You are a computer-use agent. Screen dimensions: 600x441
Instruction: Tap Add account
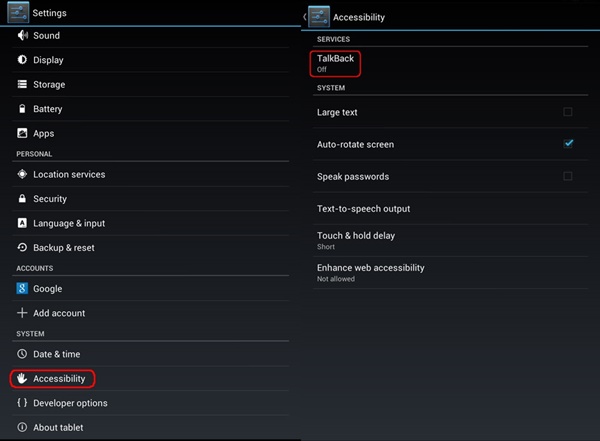coord(150,313)
